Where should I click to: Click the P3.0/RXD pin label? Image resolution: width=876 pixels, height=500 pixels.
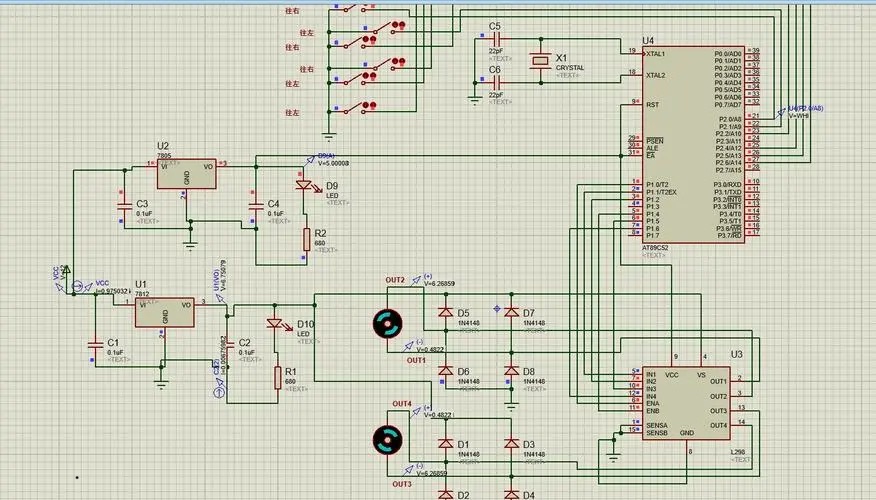click(728, 185)
